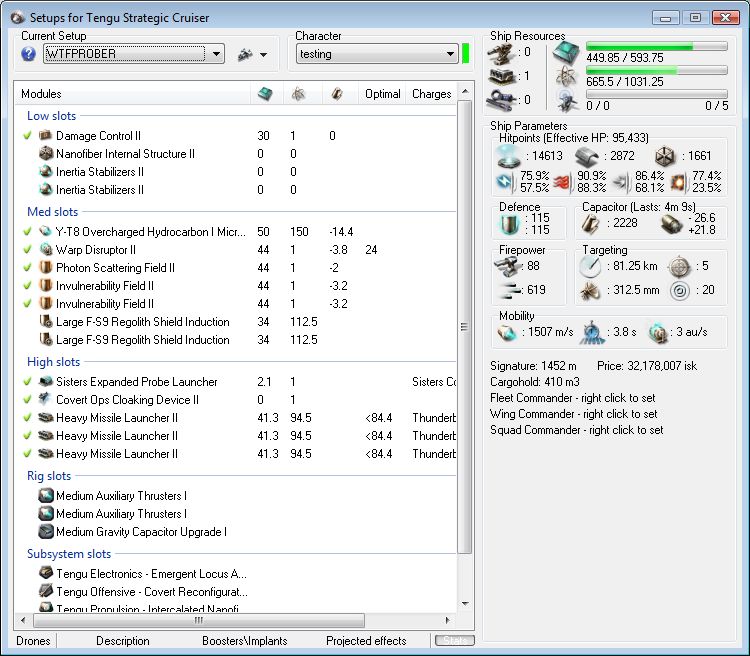The width and height of the screenshot is (750, 656).
Task: Collapse the Rig slots group
Action: pos(49,476)
